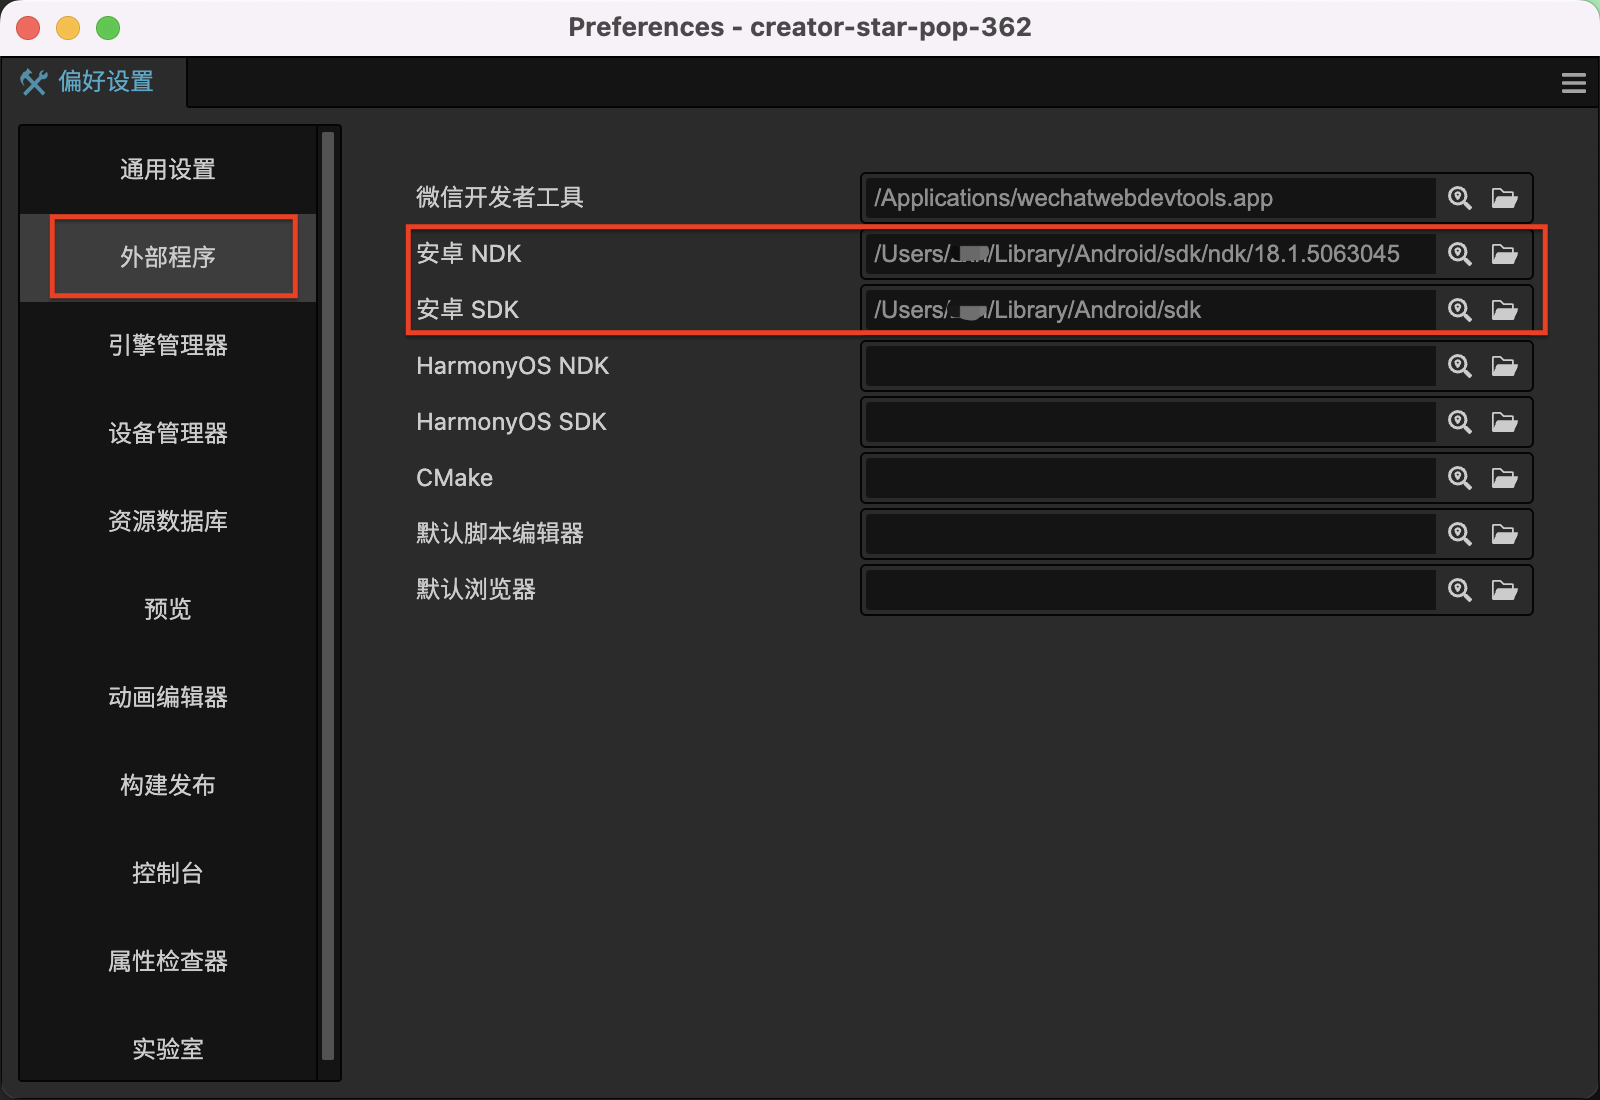Open the 资源数据库 settings

click(x=167, y=521)
